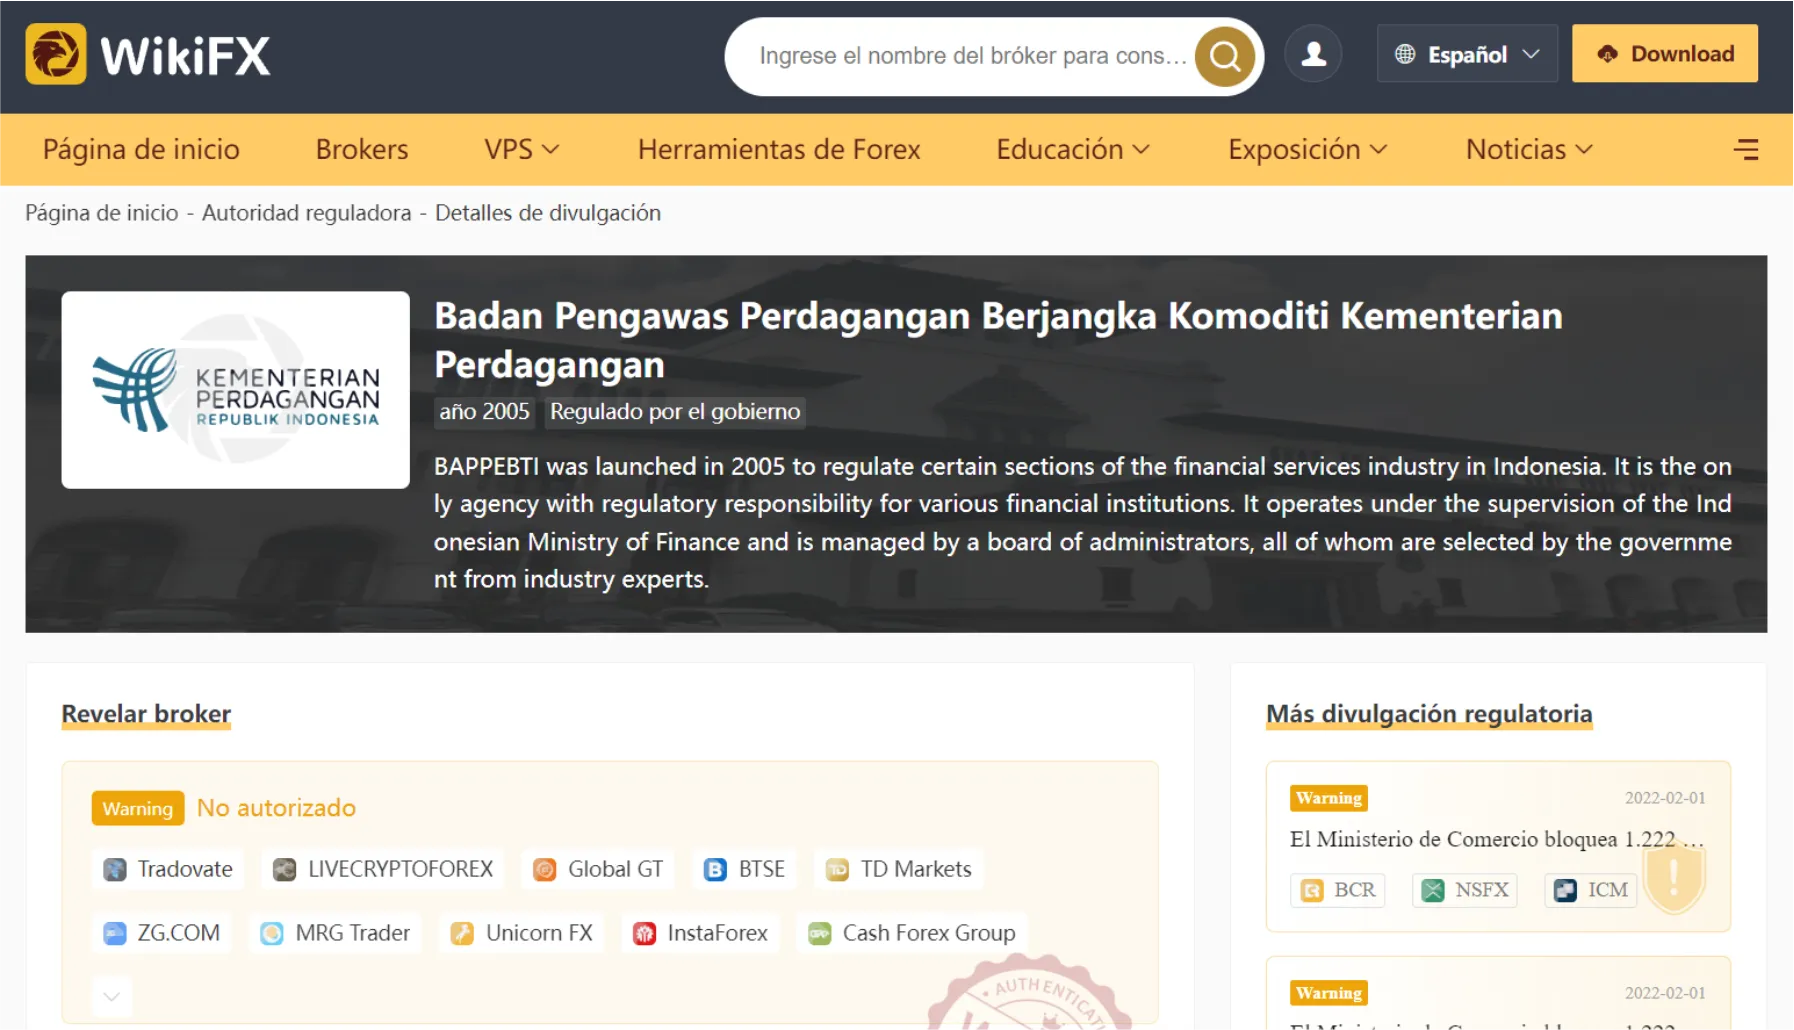Open Herramientas de Forex menu item

pos(779,149)
